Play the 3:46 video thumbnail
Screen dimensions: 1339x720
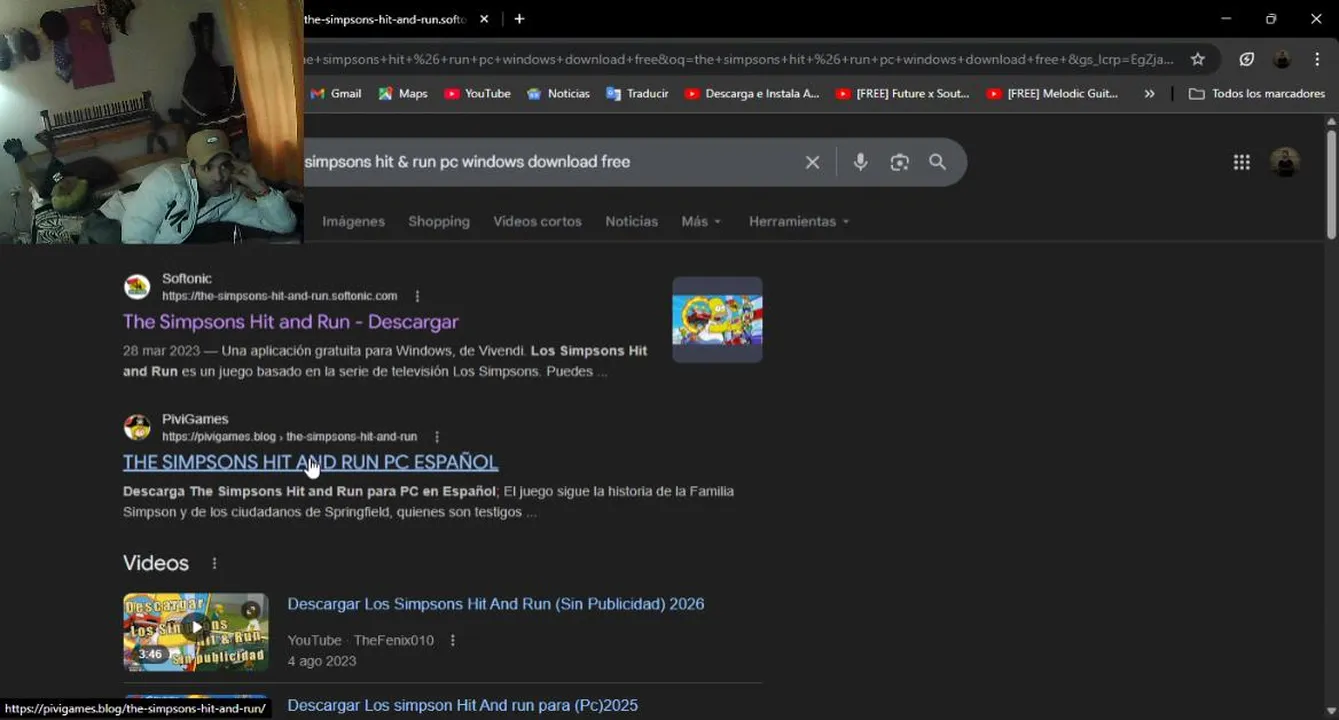click(x=196, y=632)
